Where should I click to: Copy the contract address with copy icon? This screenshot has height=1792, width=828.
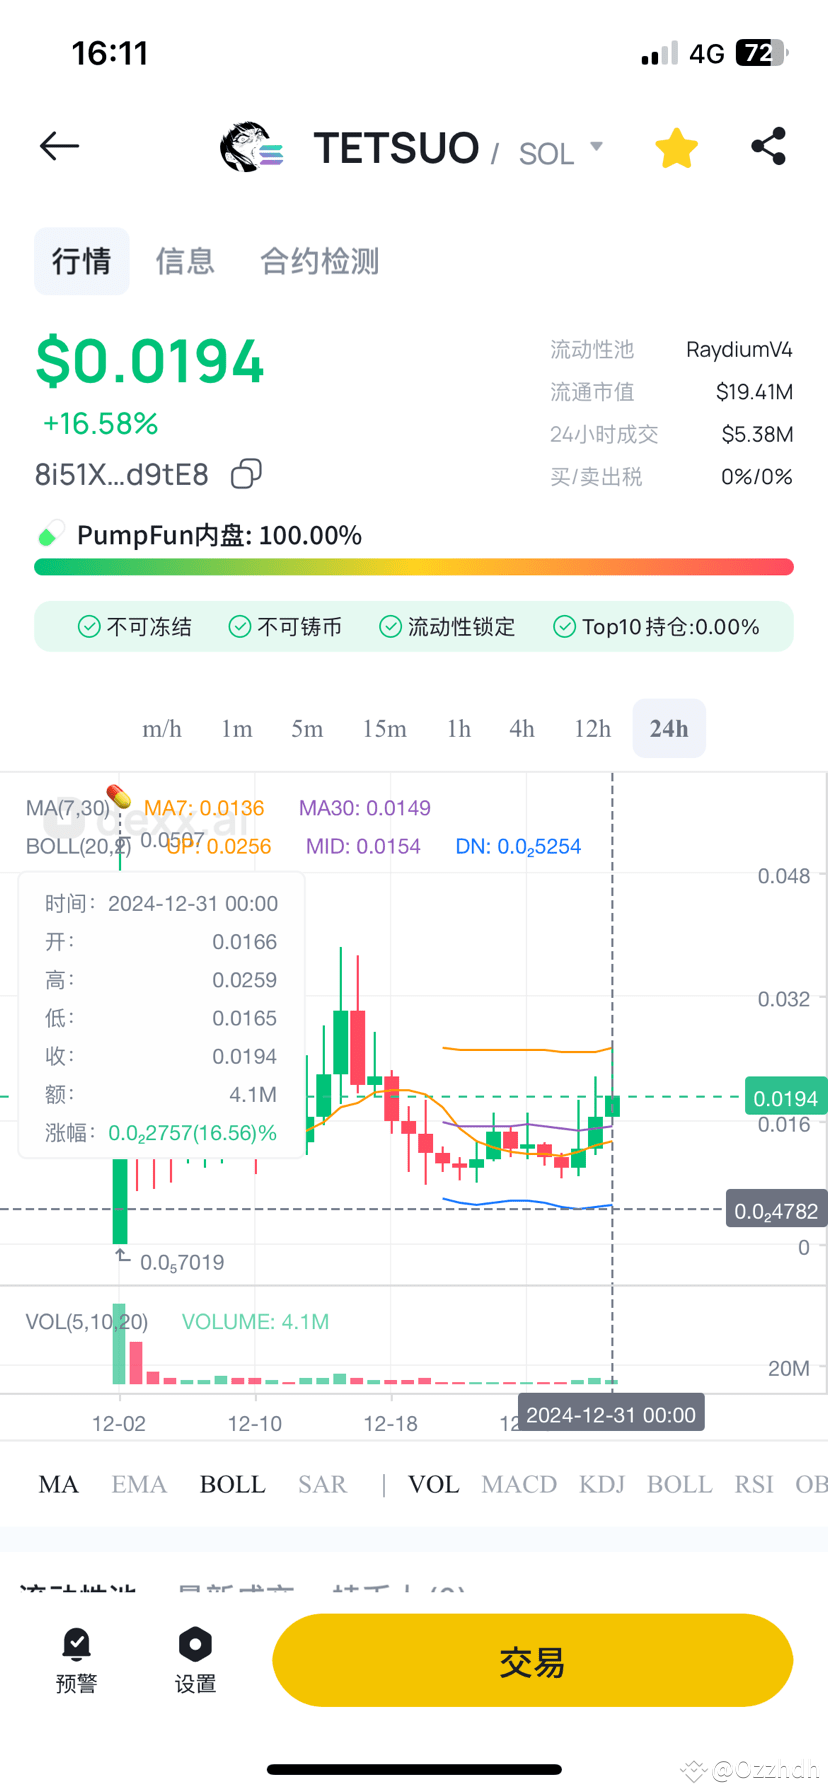click(246, 474)
